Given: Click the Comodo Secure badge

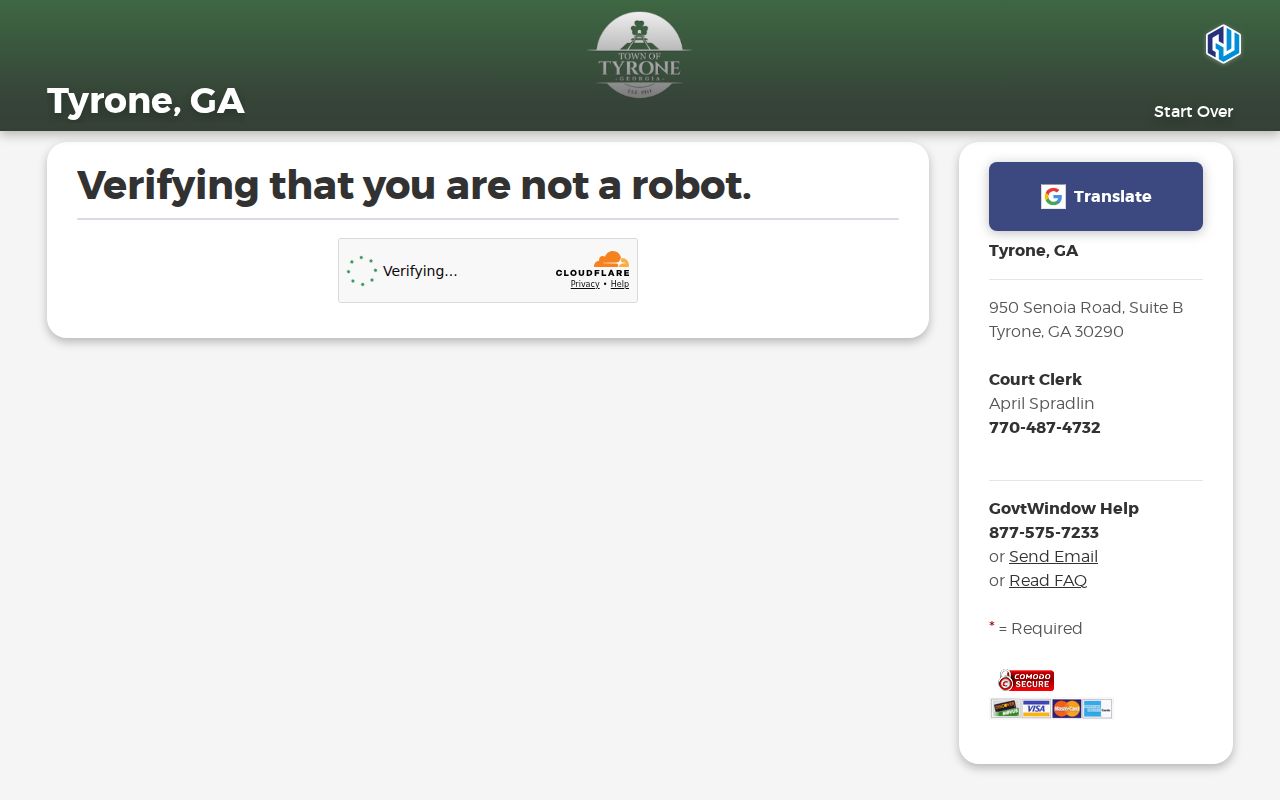Looking at the screenshot, I should 1026,680.
